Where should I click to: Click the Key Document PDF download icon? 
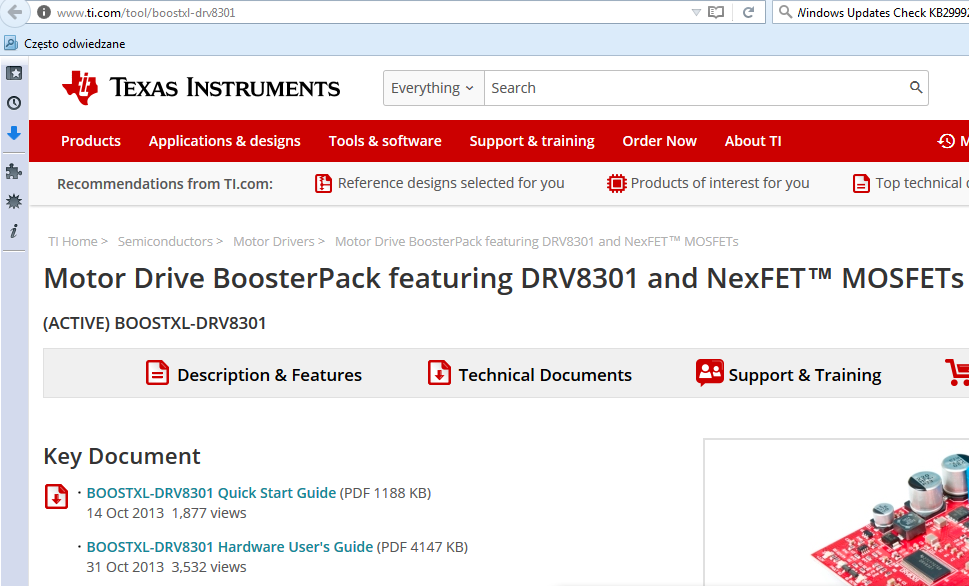56,497
